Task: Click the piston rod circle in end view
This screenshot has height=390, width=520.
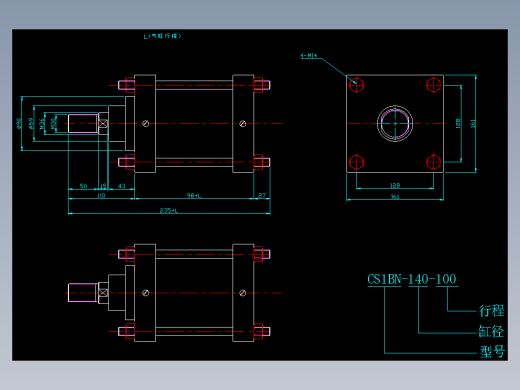Action: (395, 124)
